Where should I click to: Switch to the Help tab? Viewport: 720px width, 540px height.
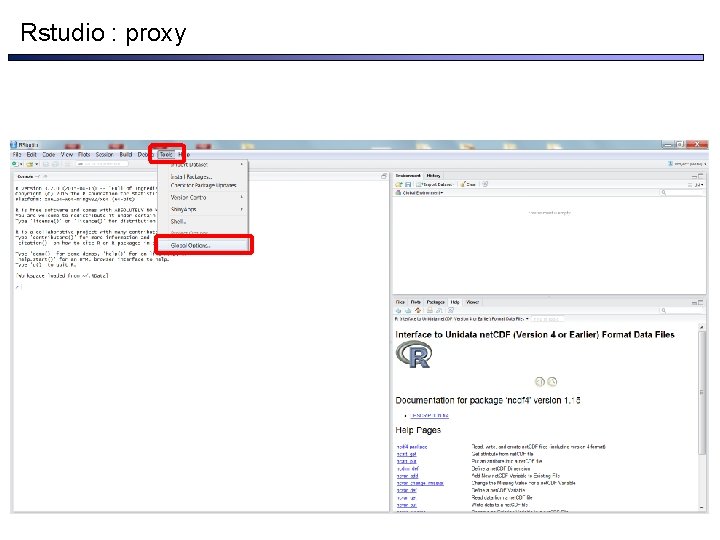(455, 302)
